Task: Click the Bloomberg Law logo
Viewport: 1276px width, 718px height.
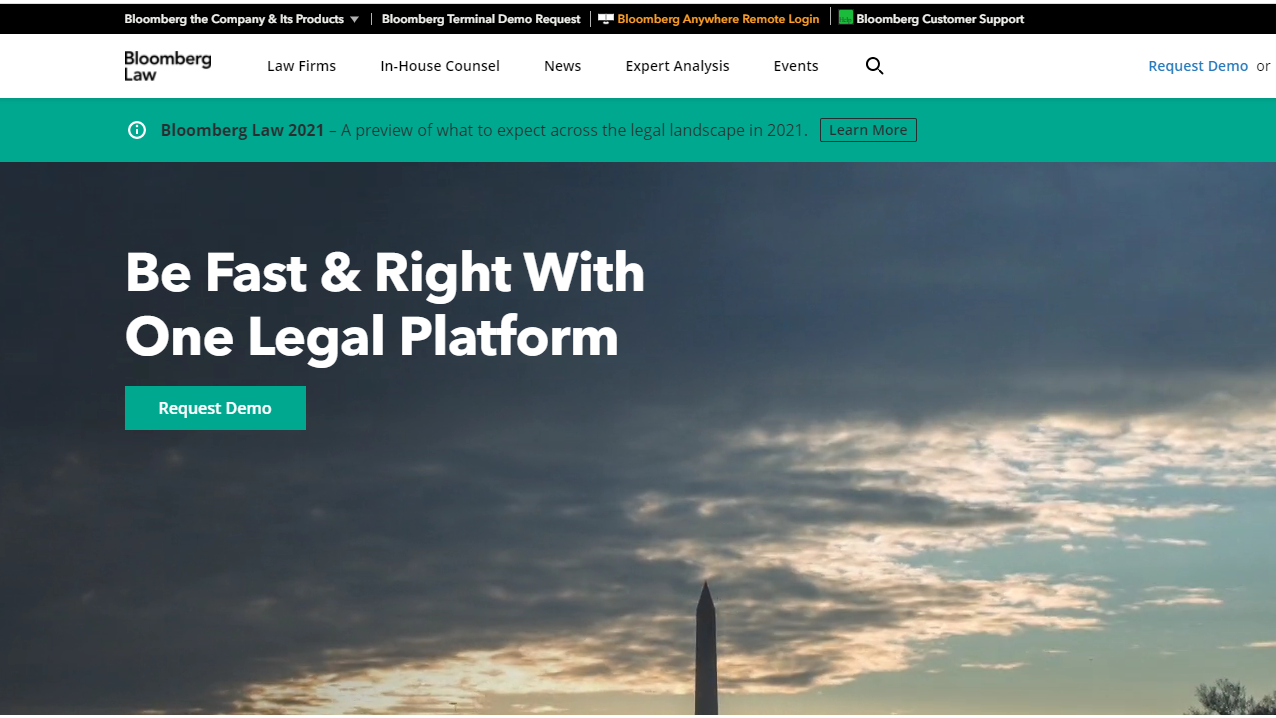Action: click(168, 66)
